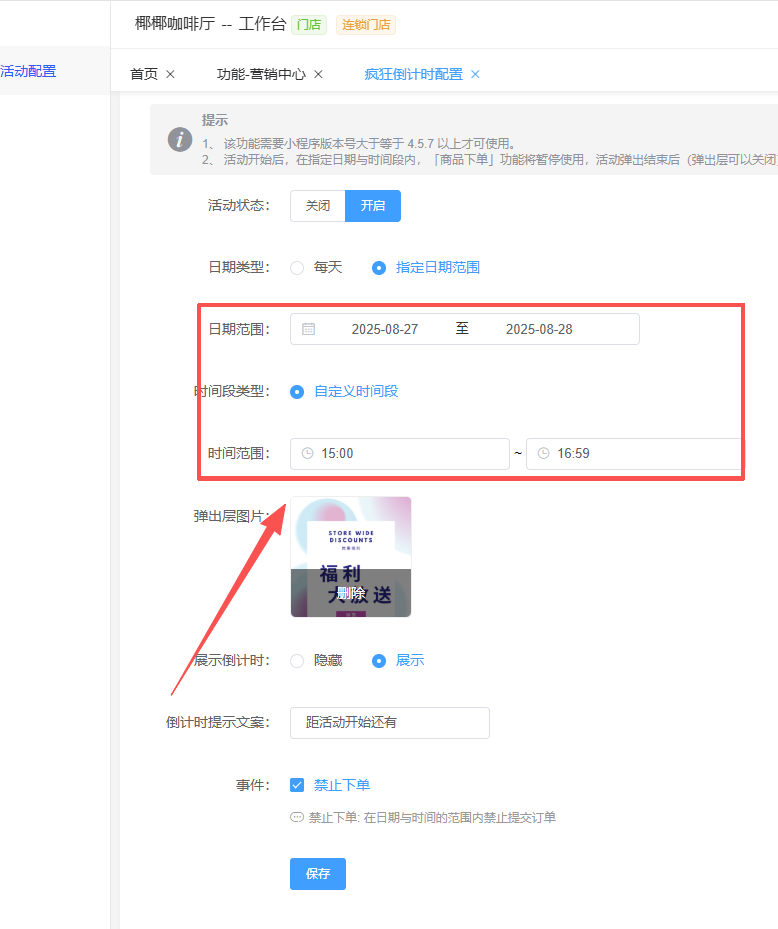Close the 功能-营销中心 tab
The width and height of the screenshot is (778, 929).
click(x=318, y=74)
